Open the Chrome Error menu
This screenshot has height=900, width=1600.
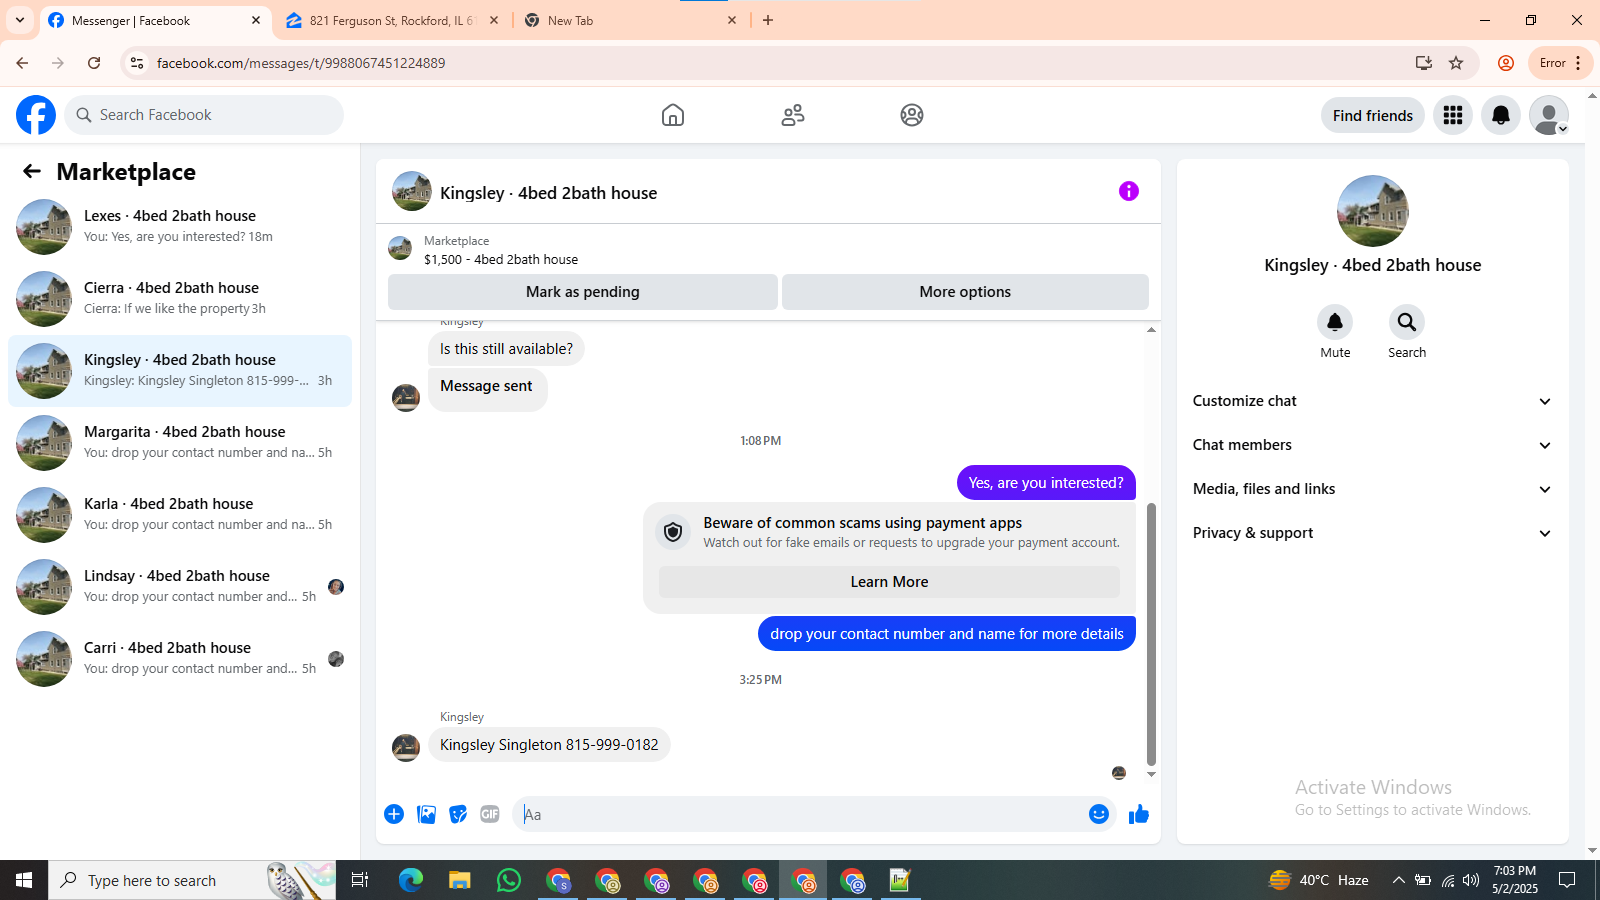click(1561, 63)
